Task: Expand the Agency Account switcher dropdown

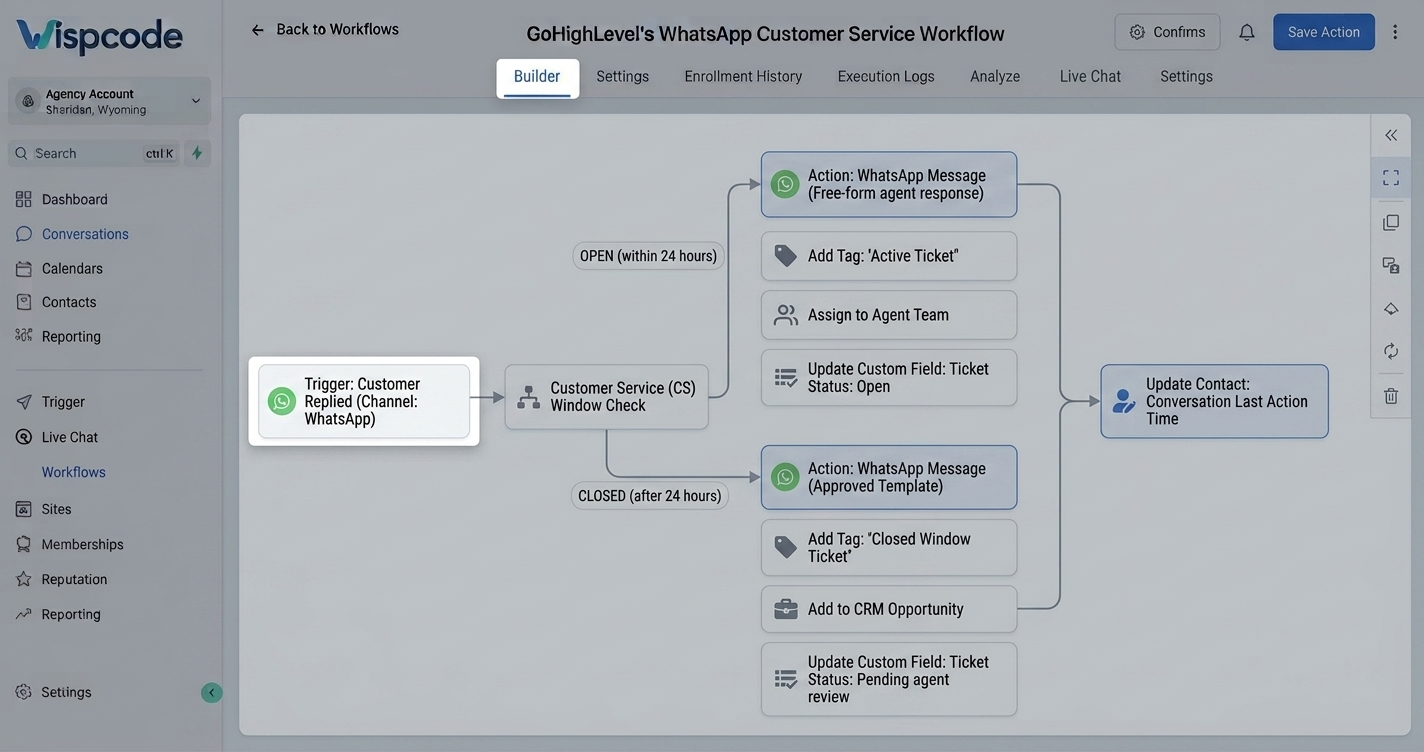Action: click(110, 101)
